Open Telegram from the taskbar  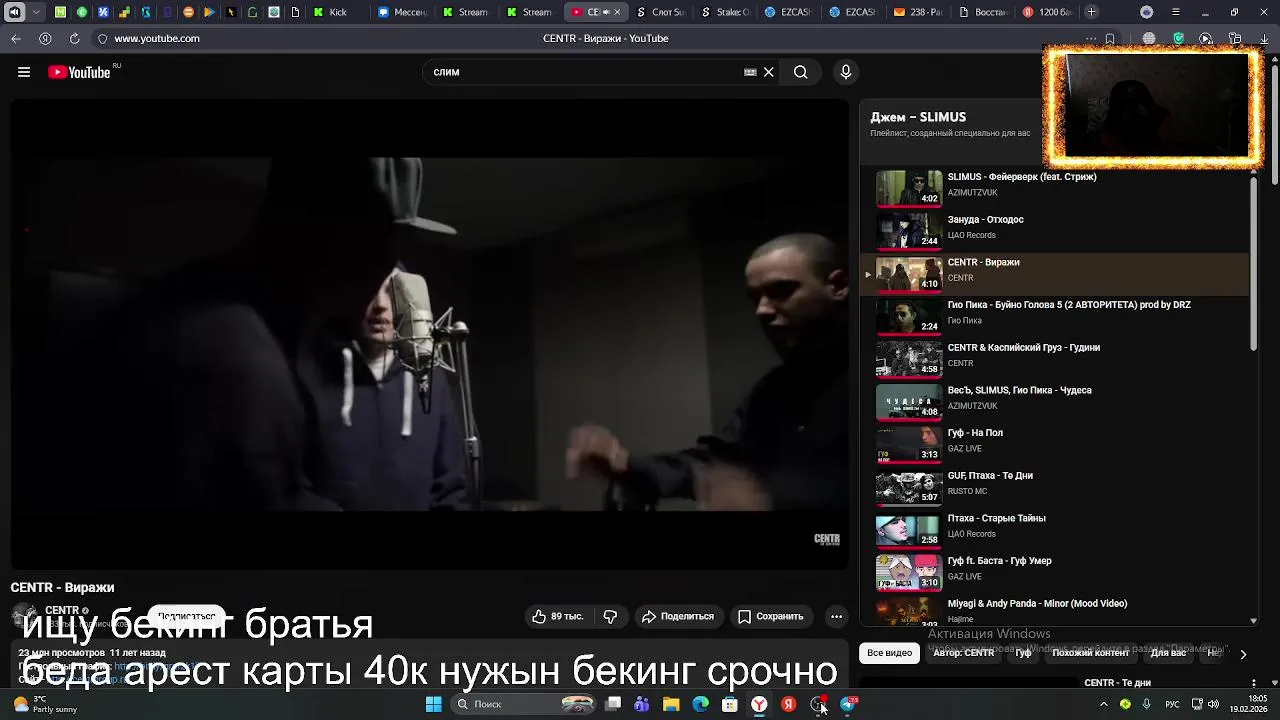point(849,704)
